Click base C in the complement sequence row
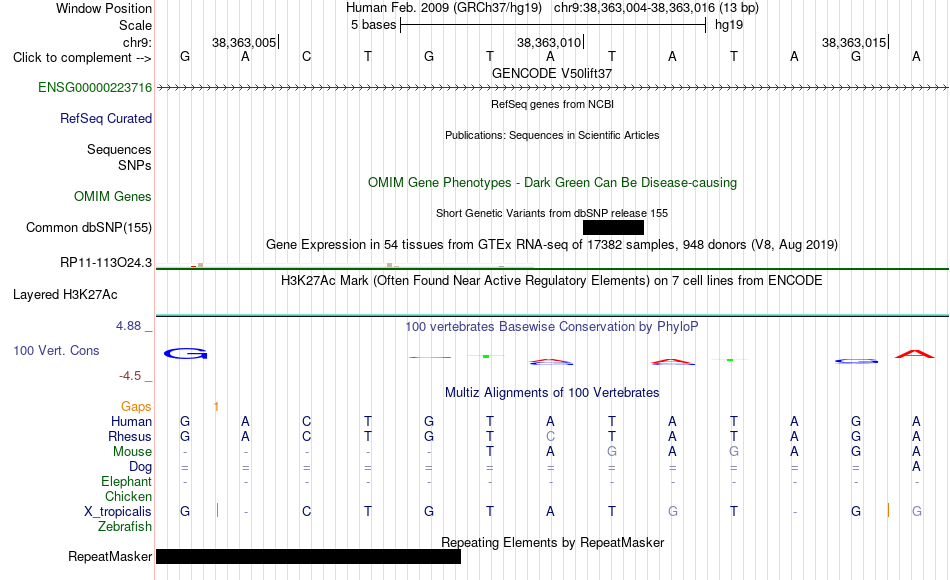Screen dimensions: 950x580 (307, 56)
